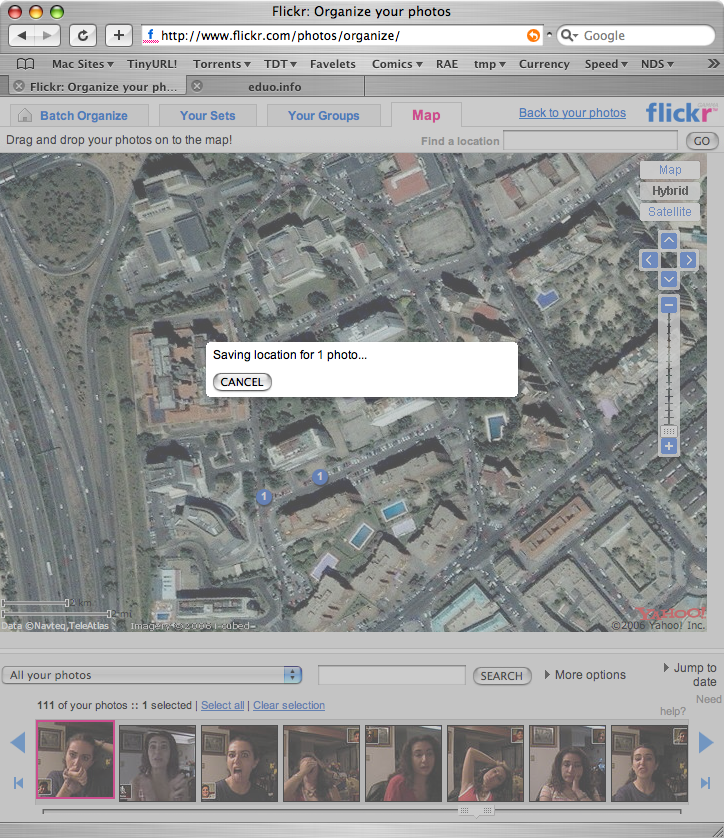
Task: Click the upper-right photo marker labeled 1
Action: click(x=320, y=476)
